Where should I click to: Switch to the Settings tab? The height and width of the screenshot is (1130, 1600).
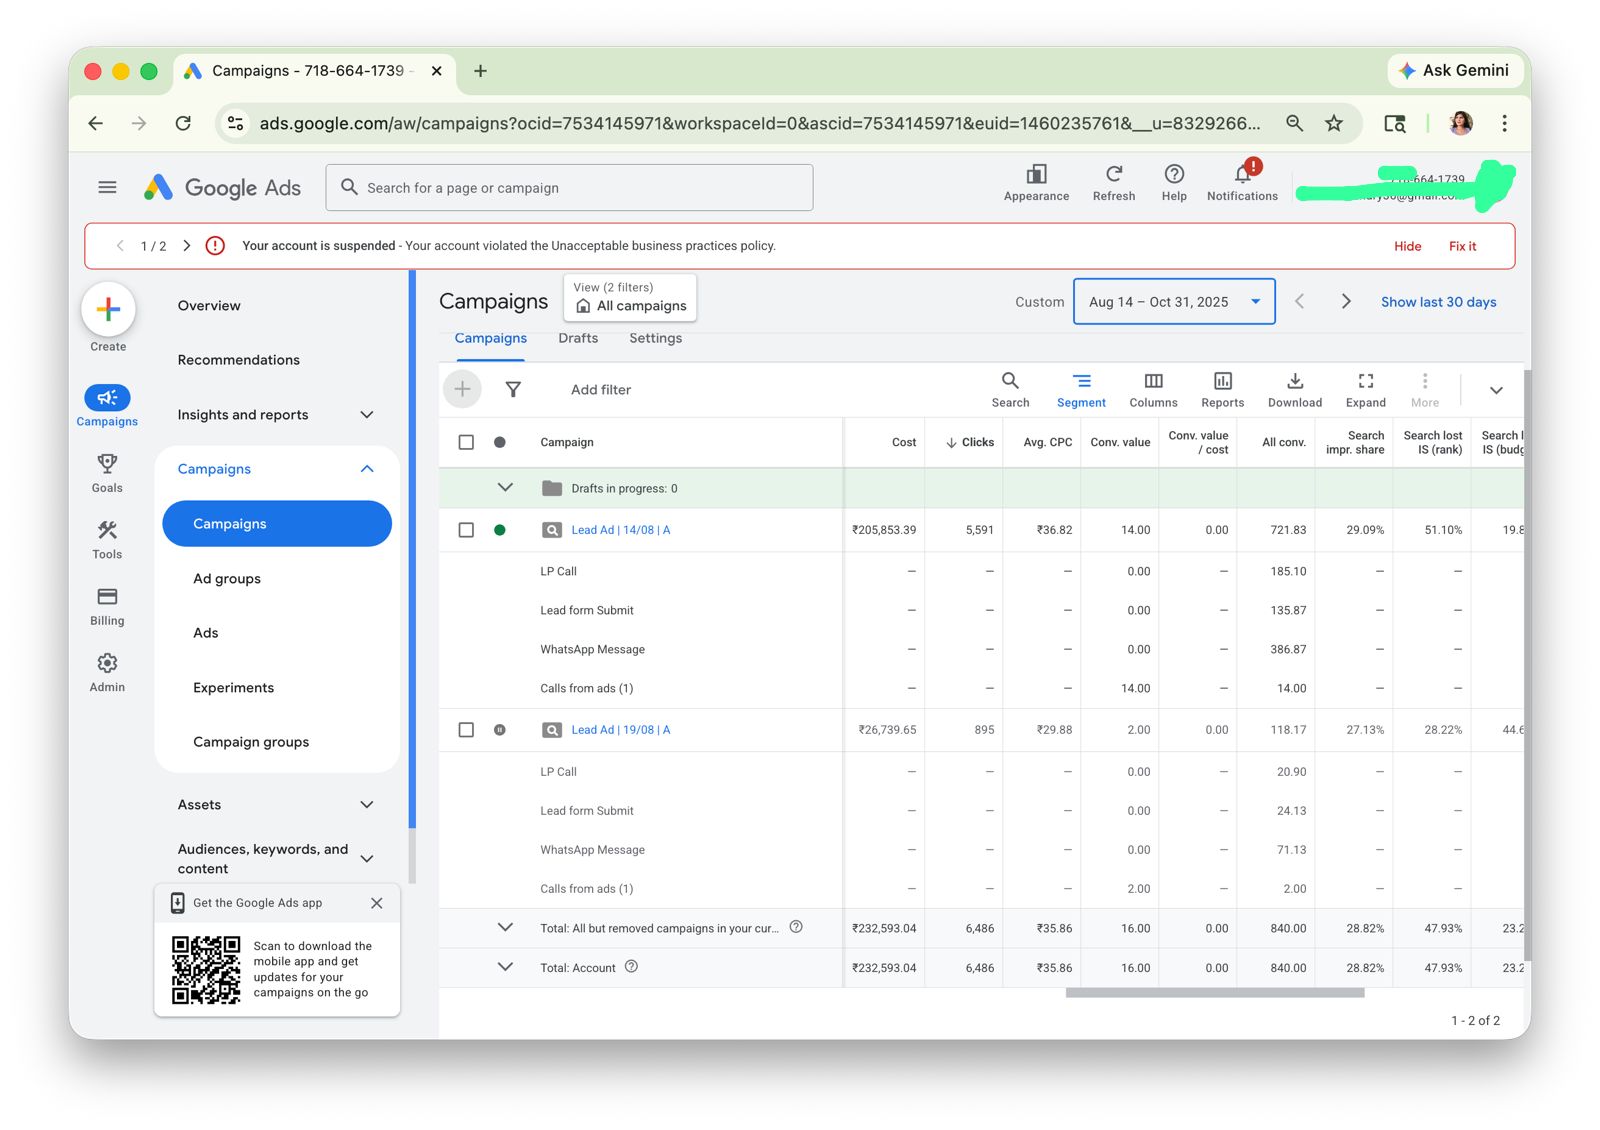tap(655, 338)
